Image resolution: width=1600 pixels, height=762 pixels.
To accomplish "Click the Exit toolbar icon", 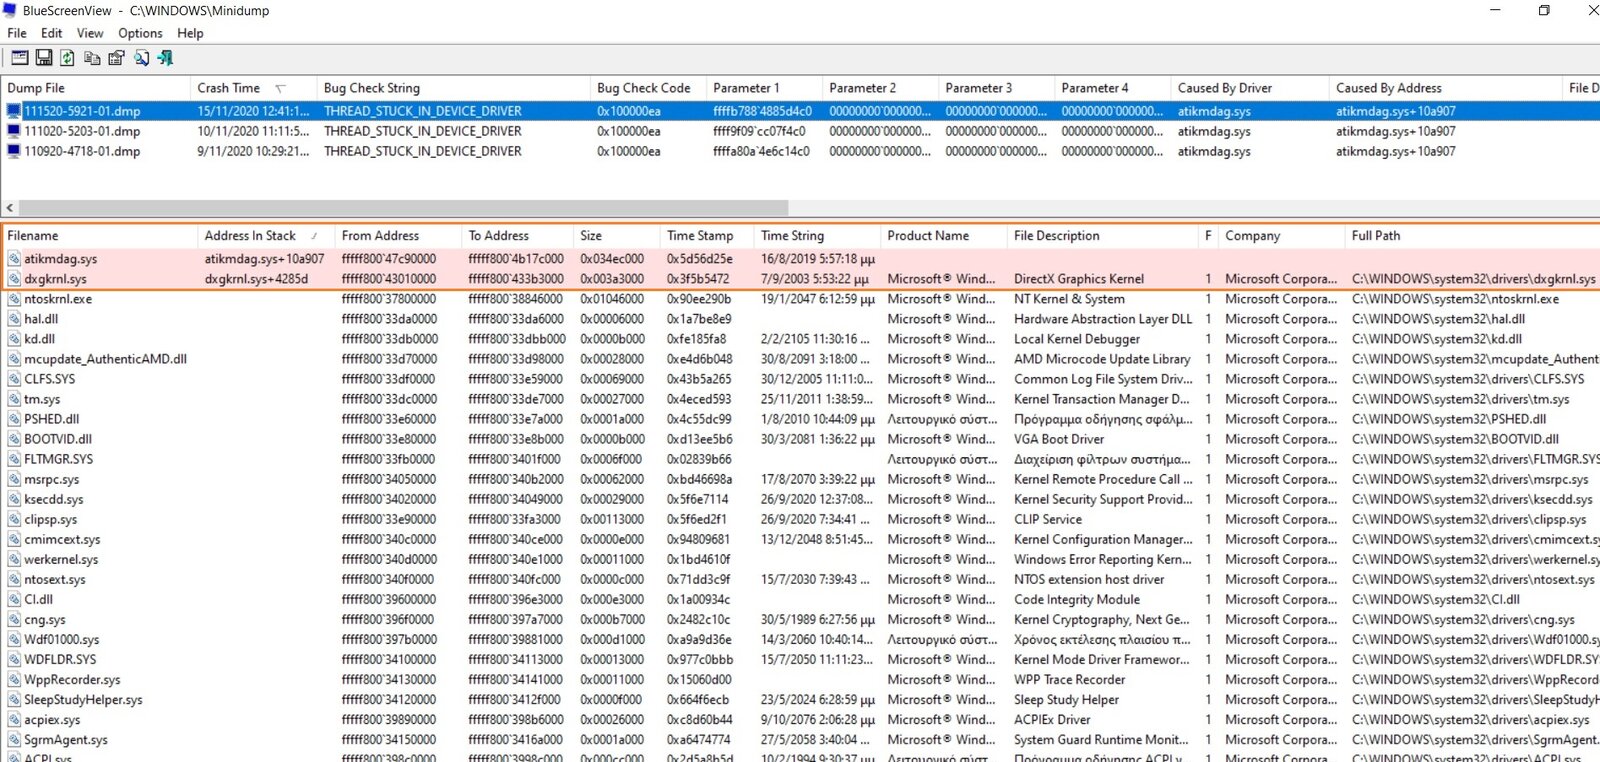I will [x=165, y=58].
